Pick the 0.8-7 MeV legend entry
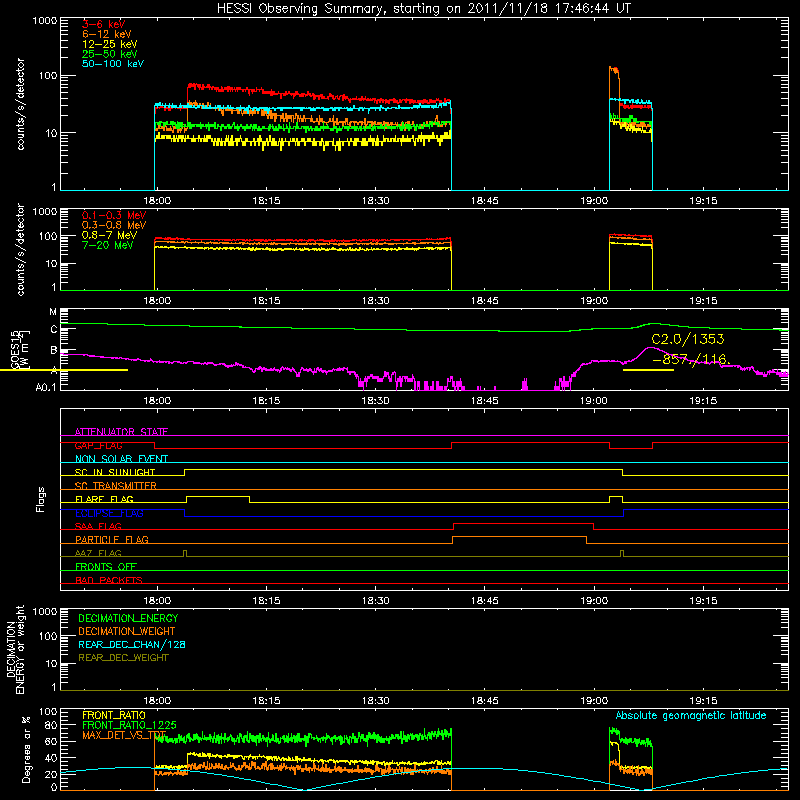This screenshot has width=800, height=800. click(x=110, y=235)
